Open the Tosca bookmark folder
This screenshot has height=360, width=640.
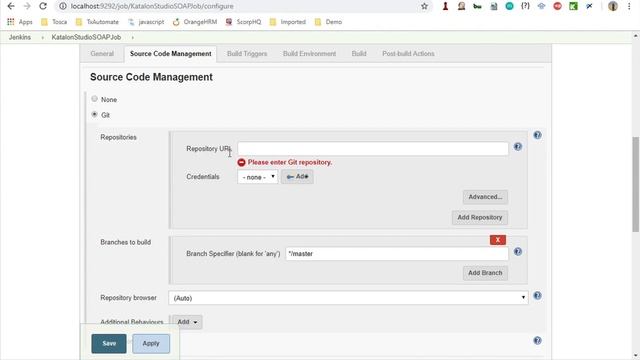[54, 22]
